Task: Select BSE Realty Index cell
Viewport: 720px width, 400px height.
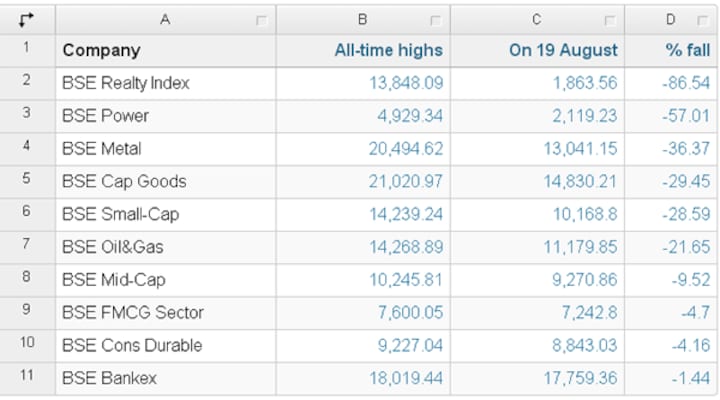Action: (166, 84)
